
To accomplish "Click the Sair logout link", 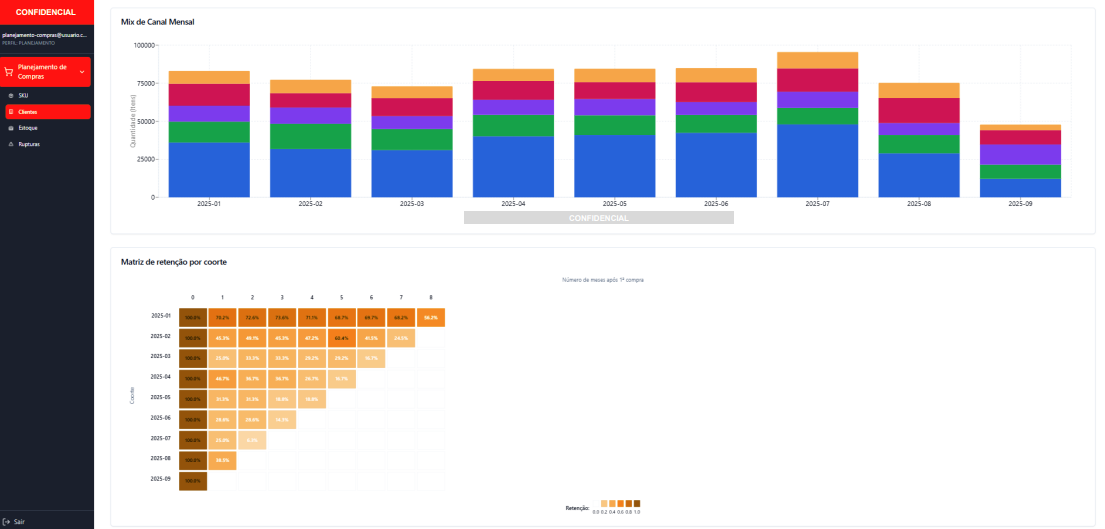I will pyautogui.click(x=20, y=521).
